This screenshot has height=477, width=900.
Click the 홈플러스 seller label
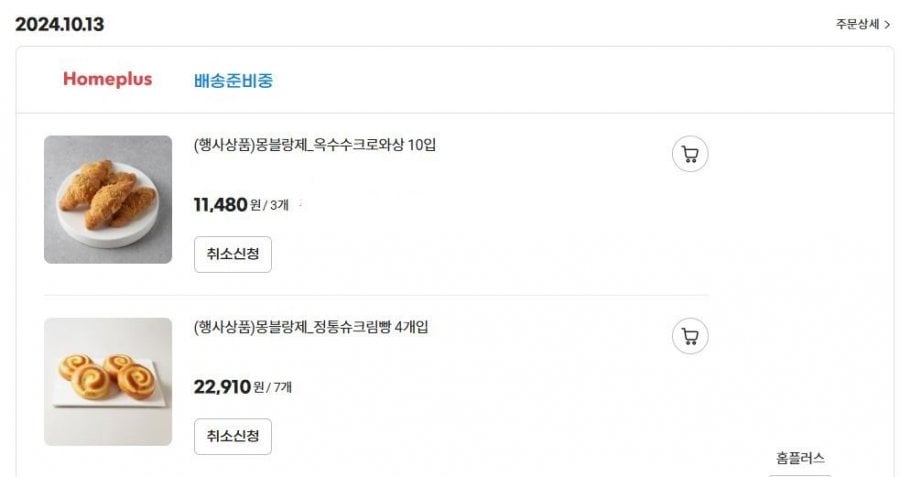point(800,458)
